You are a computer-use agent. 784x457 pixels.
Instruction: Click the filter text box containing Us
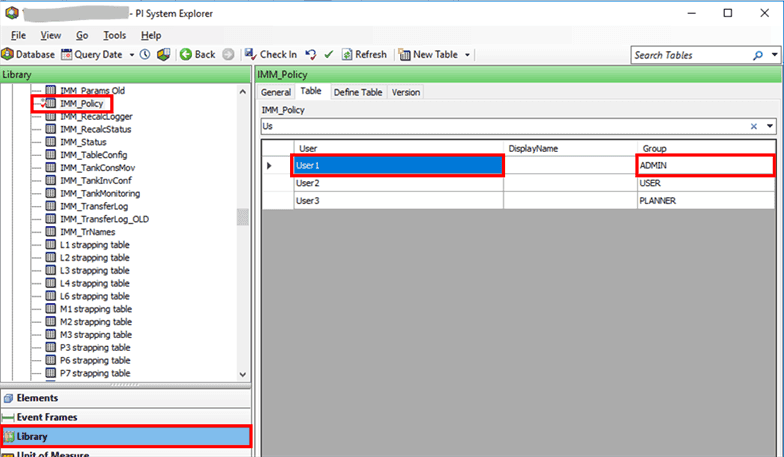coord(504,126)
